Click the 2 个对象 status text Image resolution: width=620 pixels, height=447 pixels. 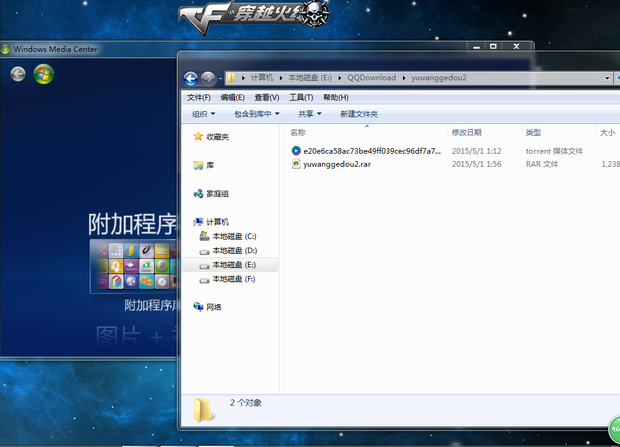point(246,403)
